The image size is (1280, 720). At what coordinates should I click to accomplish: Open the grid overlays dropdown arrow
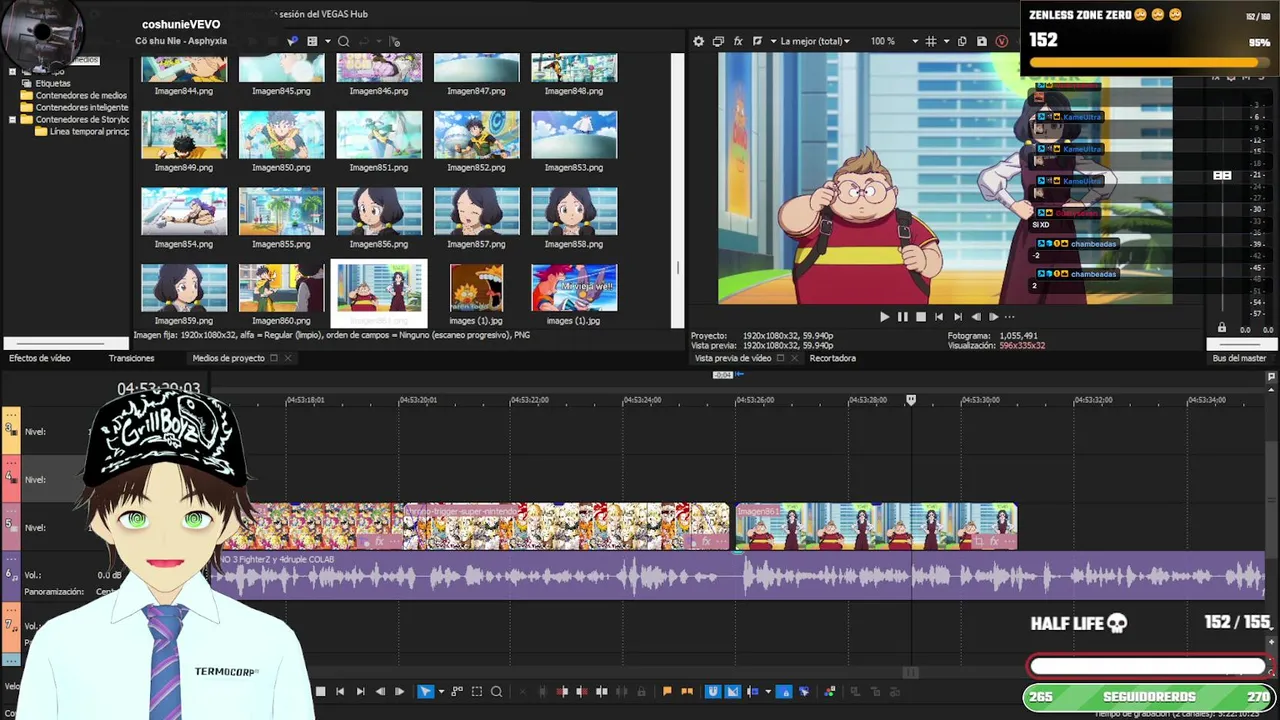[945, 41]
